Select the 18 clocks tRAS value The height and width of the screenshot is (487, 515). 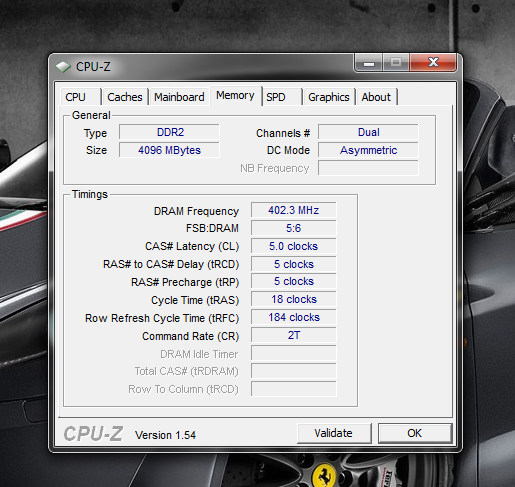(294, 299)
